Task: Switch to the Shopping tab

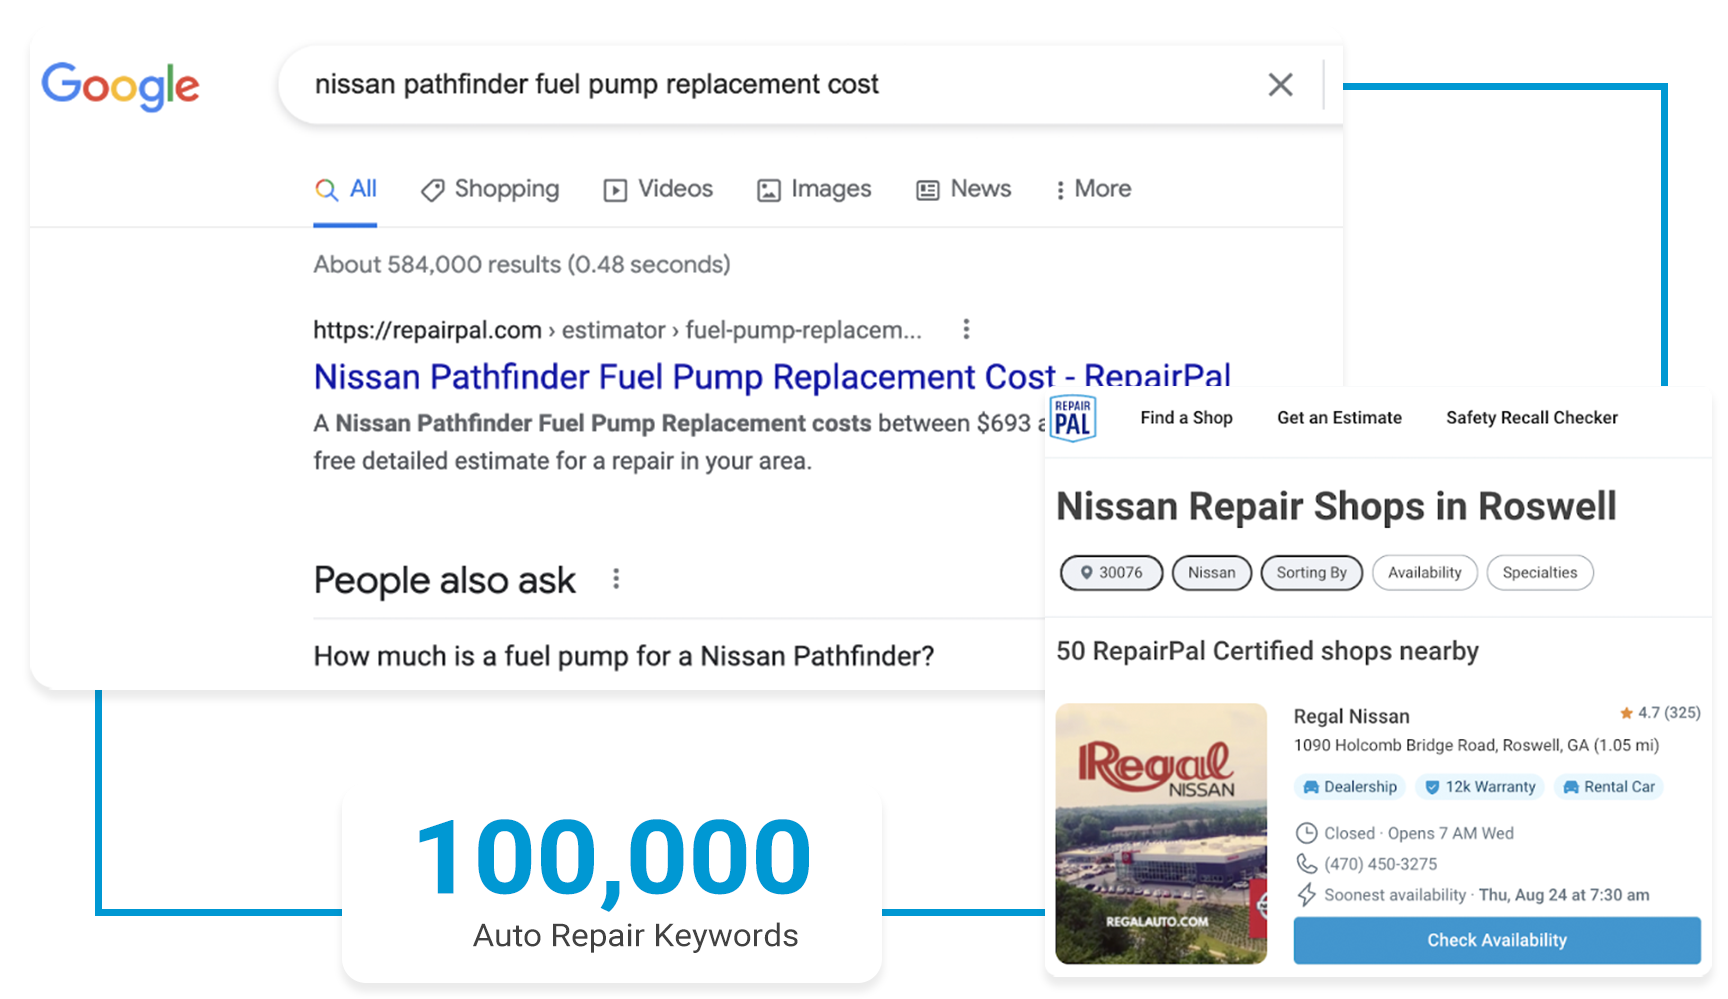Action: click(490, 189)
